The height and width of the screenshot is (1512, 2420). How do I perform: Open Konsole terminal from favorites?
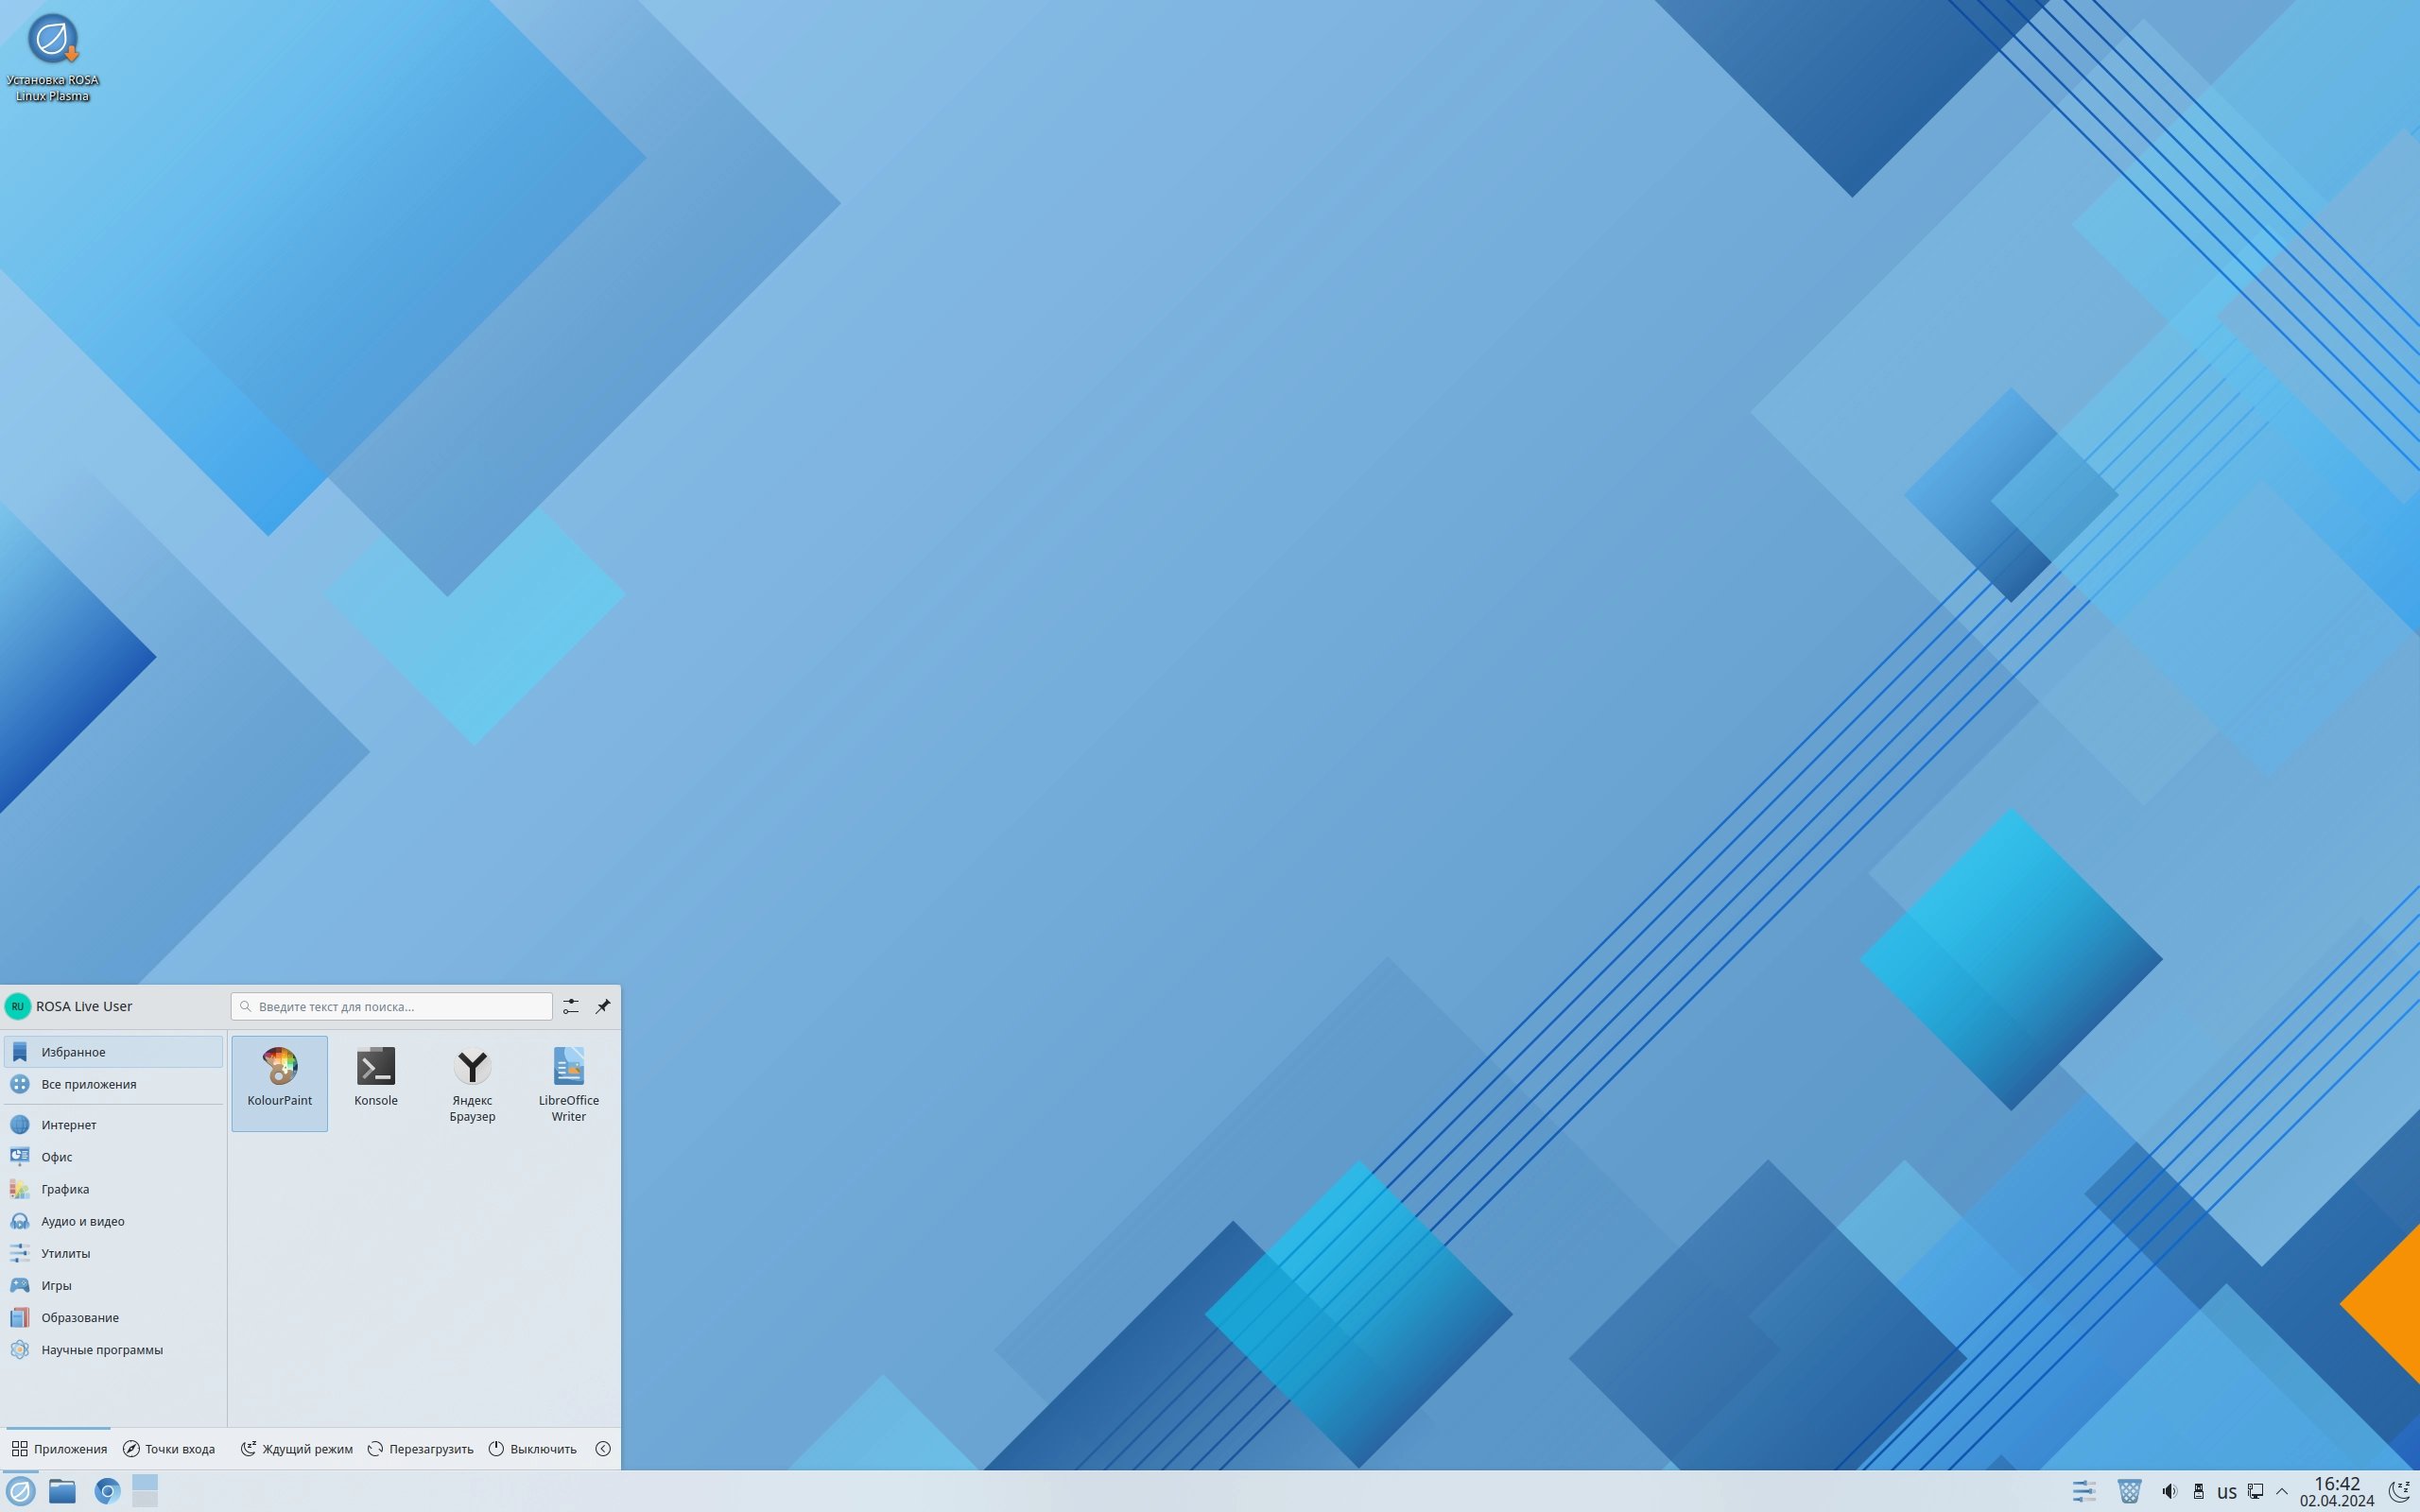click(x=375, y=1077)
